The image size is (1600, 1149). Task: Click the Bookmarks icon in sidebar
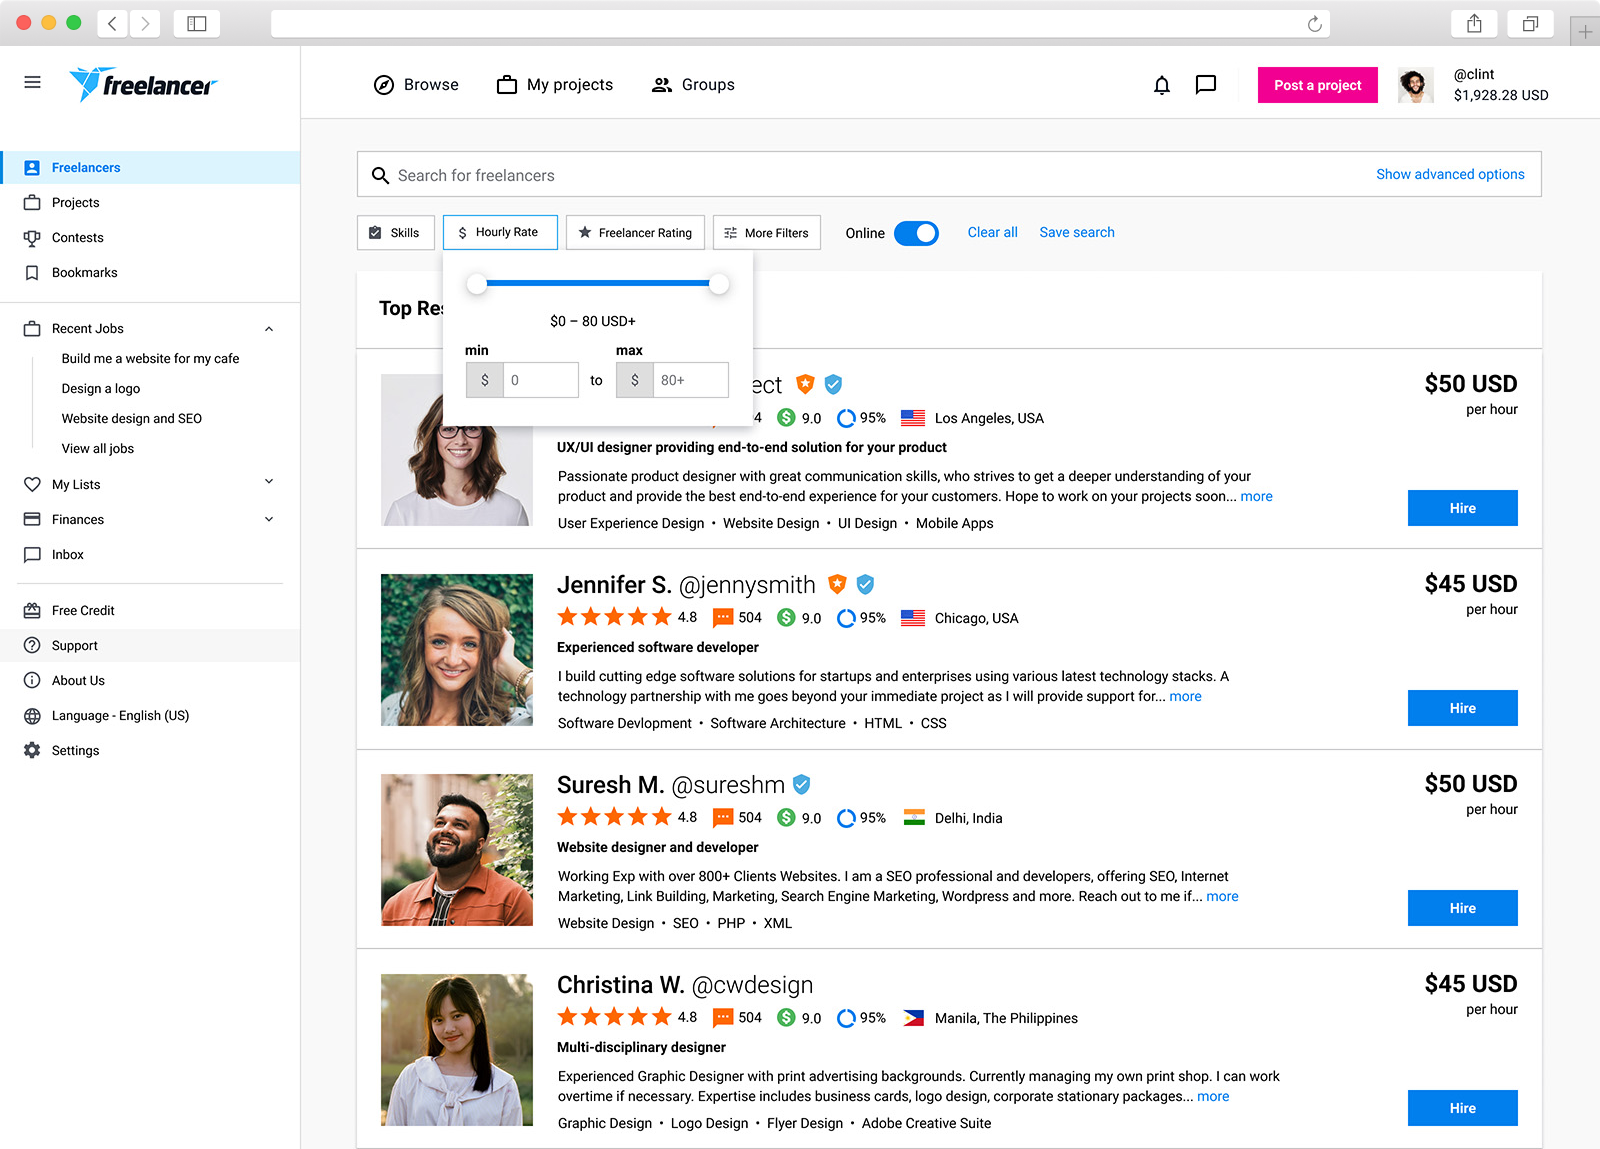(32, 273)
